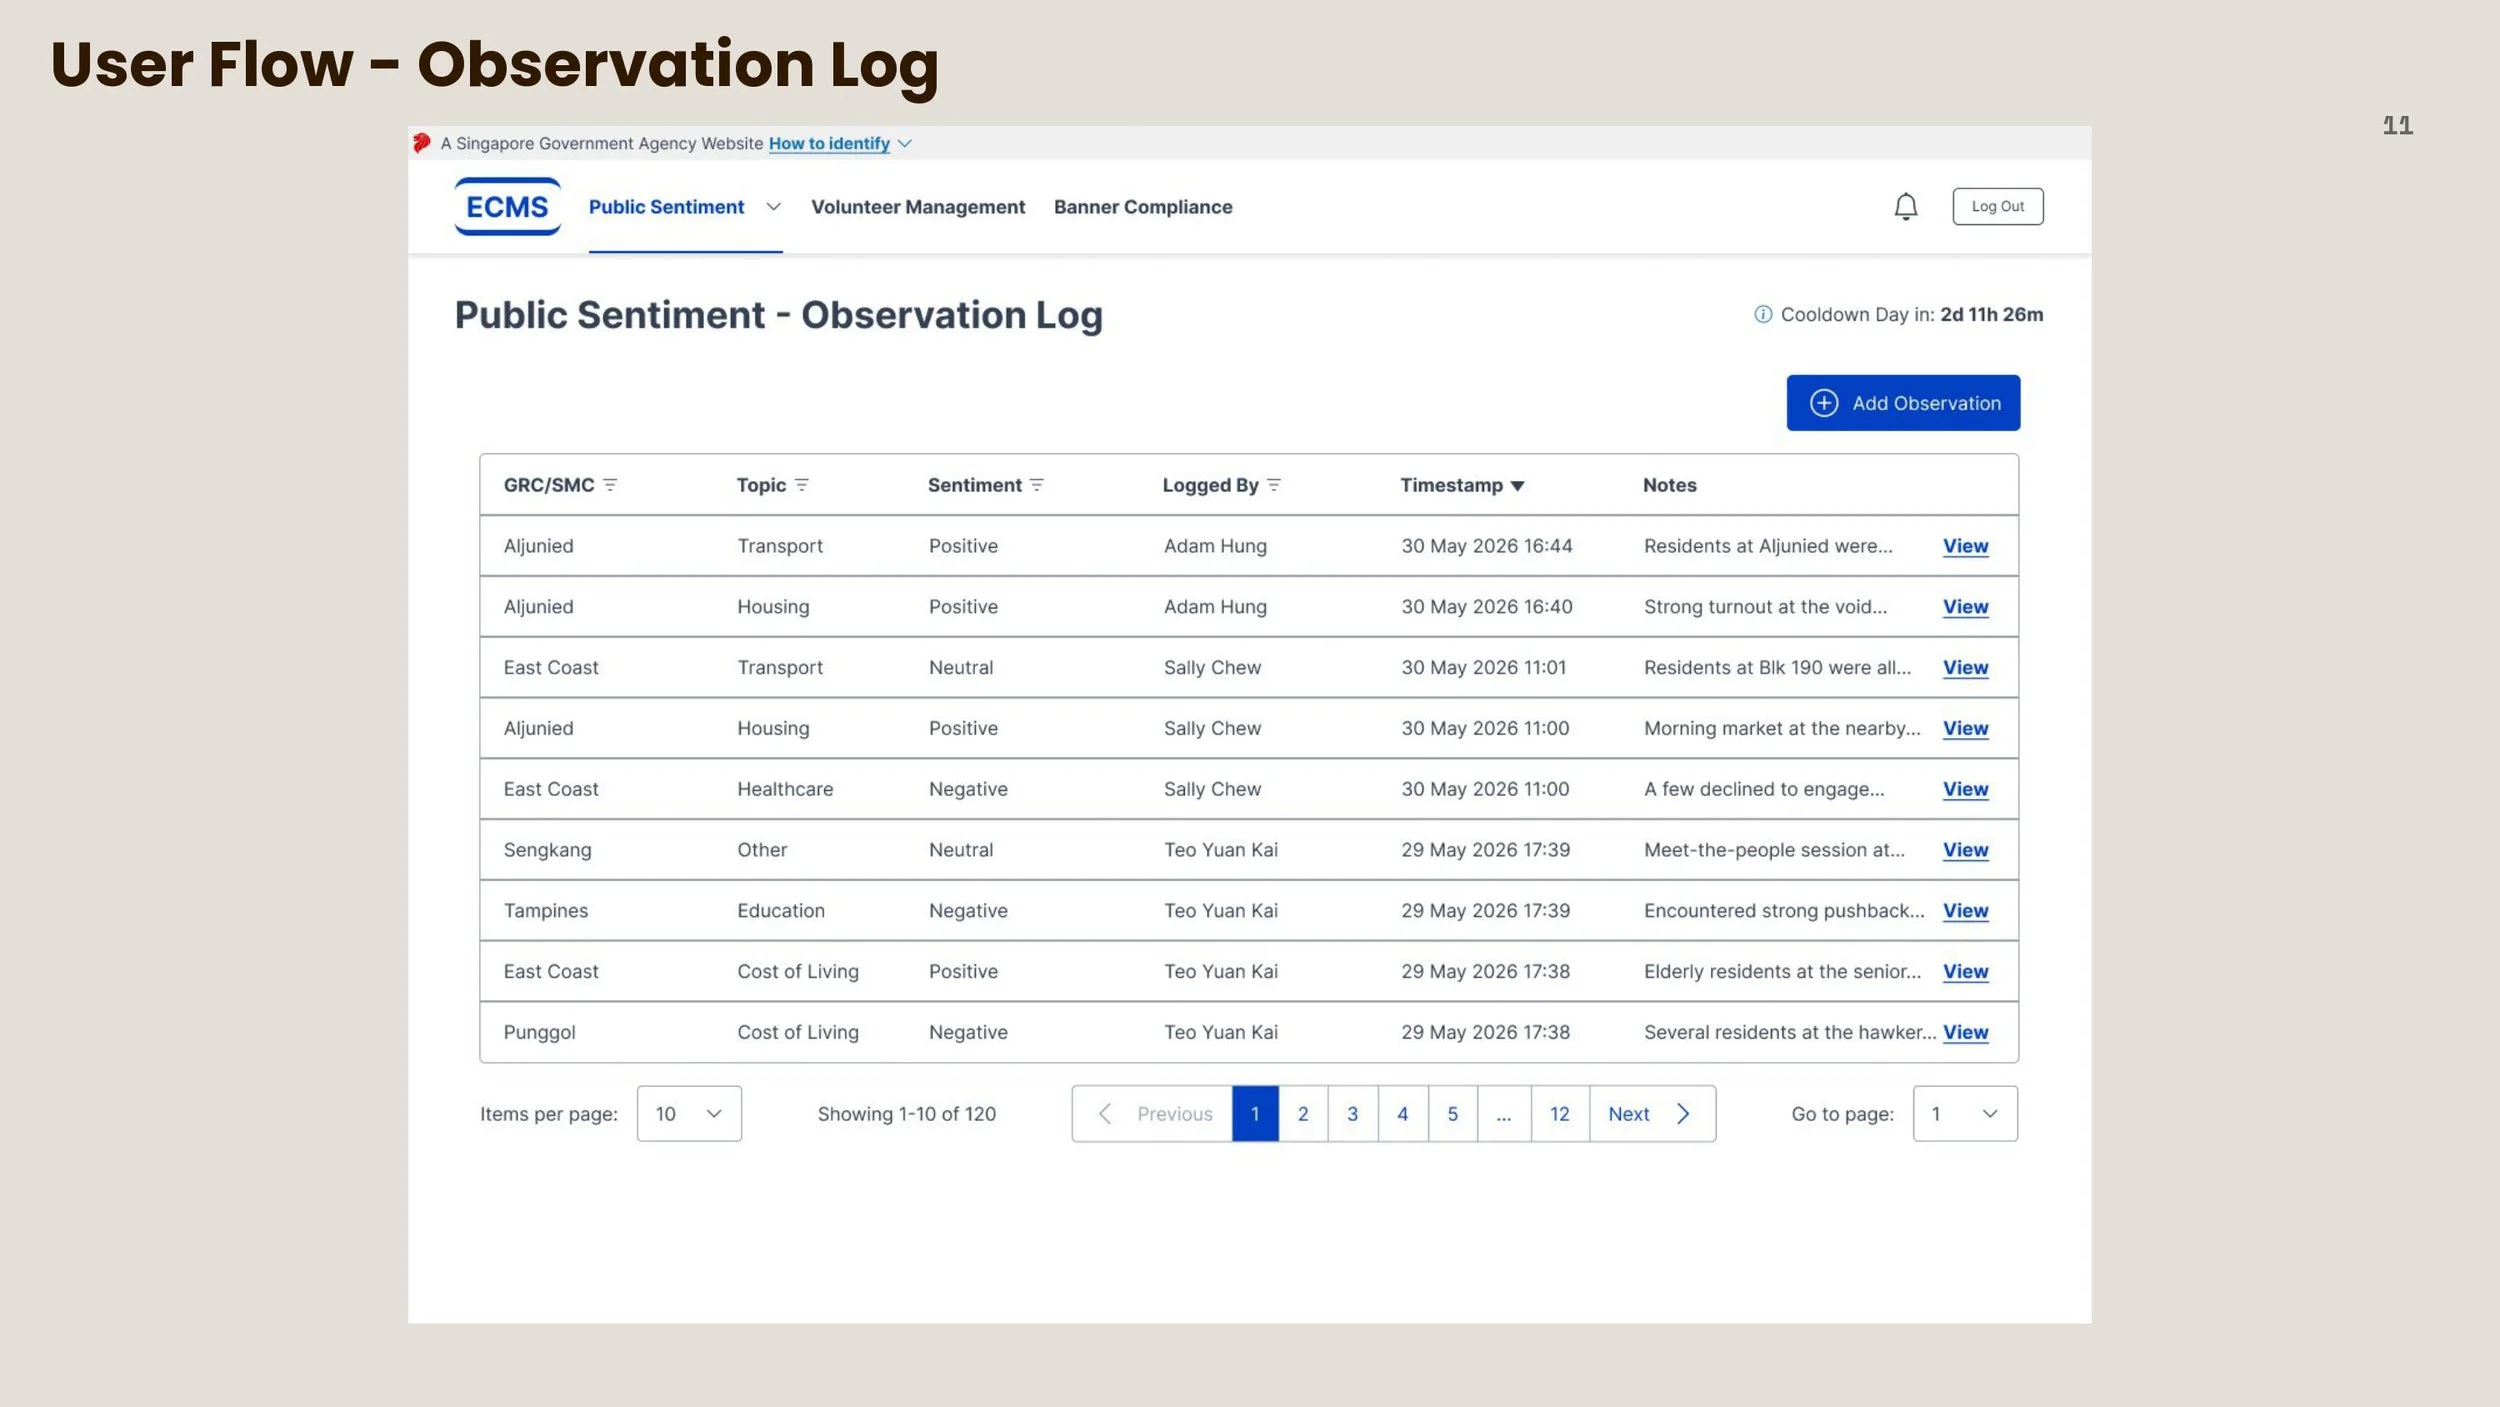Select page 5 in pagination
Viewport: 2500px width, 1407px height.
point(1453,1113)
